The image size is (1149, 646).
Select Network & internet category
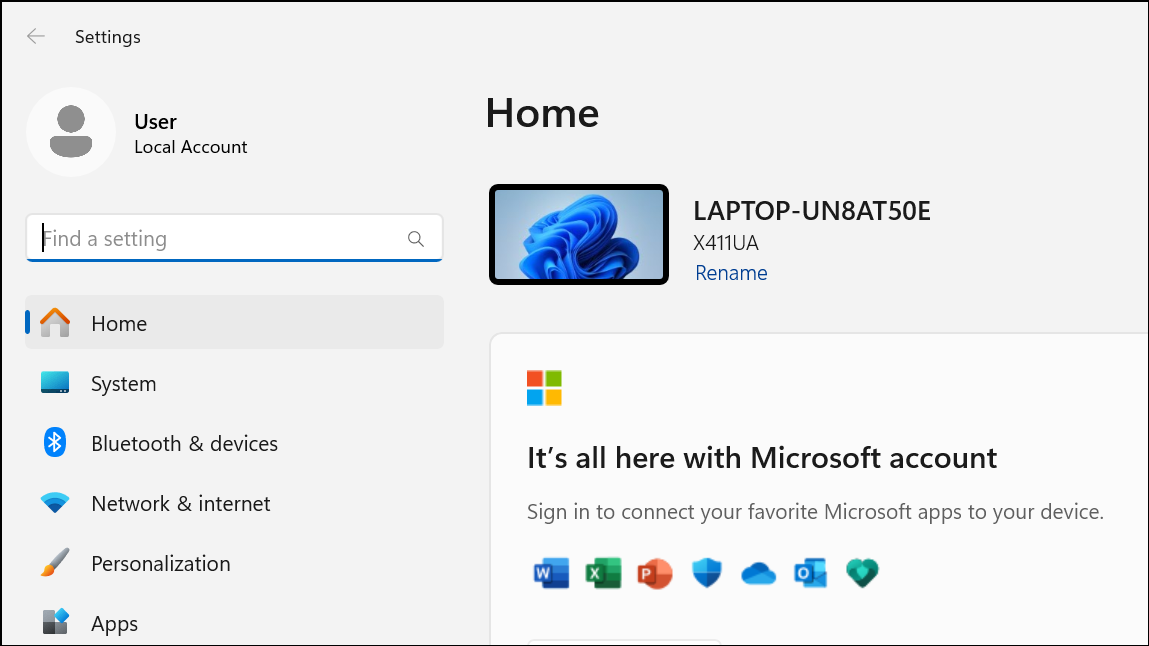click(234, 503)
